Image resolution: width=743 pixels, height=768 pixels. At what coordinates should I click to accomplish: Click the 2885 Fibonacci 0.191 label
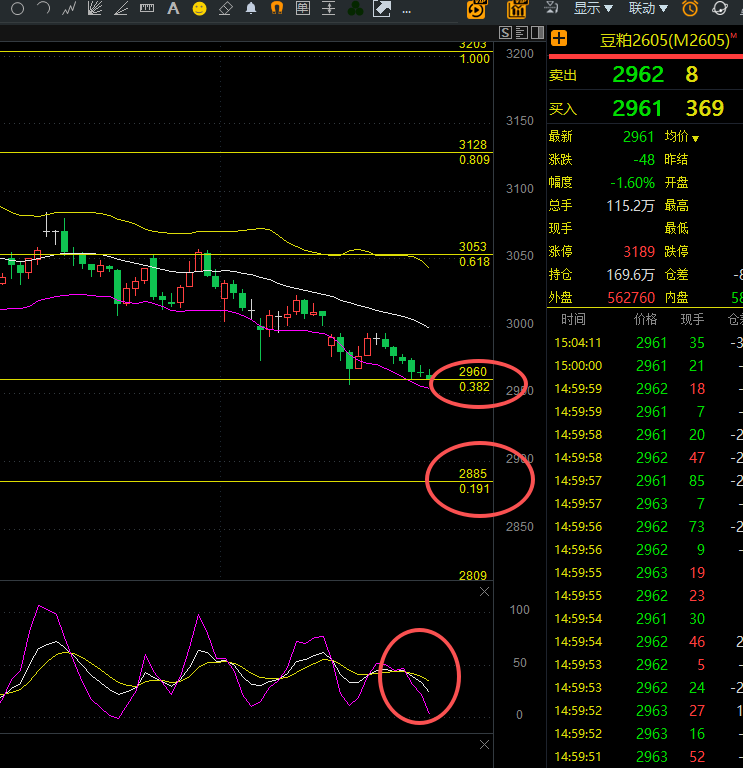click(474, 481)
